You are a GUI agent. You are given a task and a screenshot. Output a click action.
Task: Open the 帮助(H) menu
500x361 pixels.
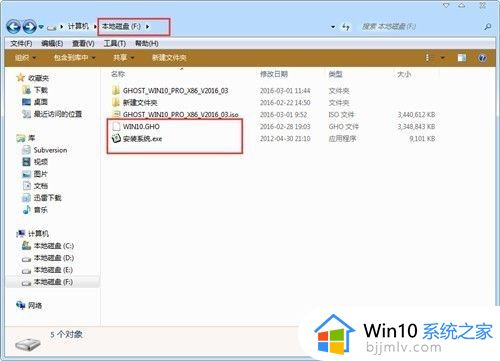(146, 43)
